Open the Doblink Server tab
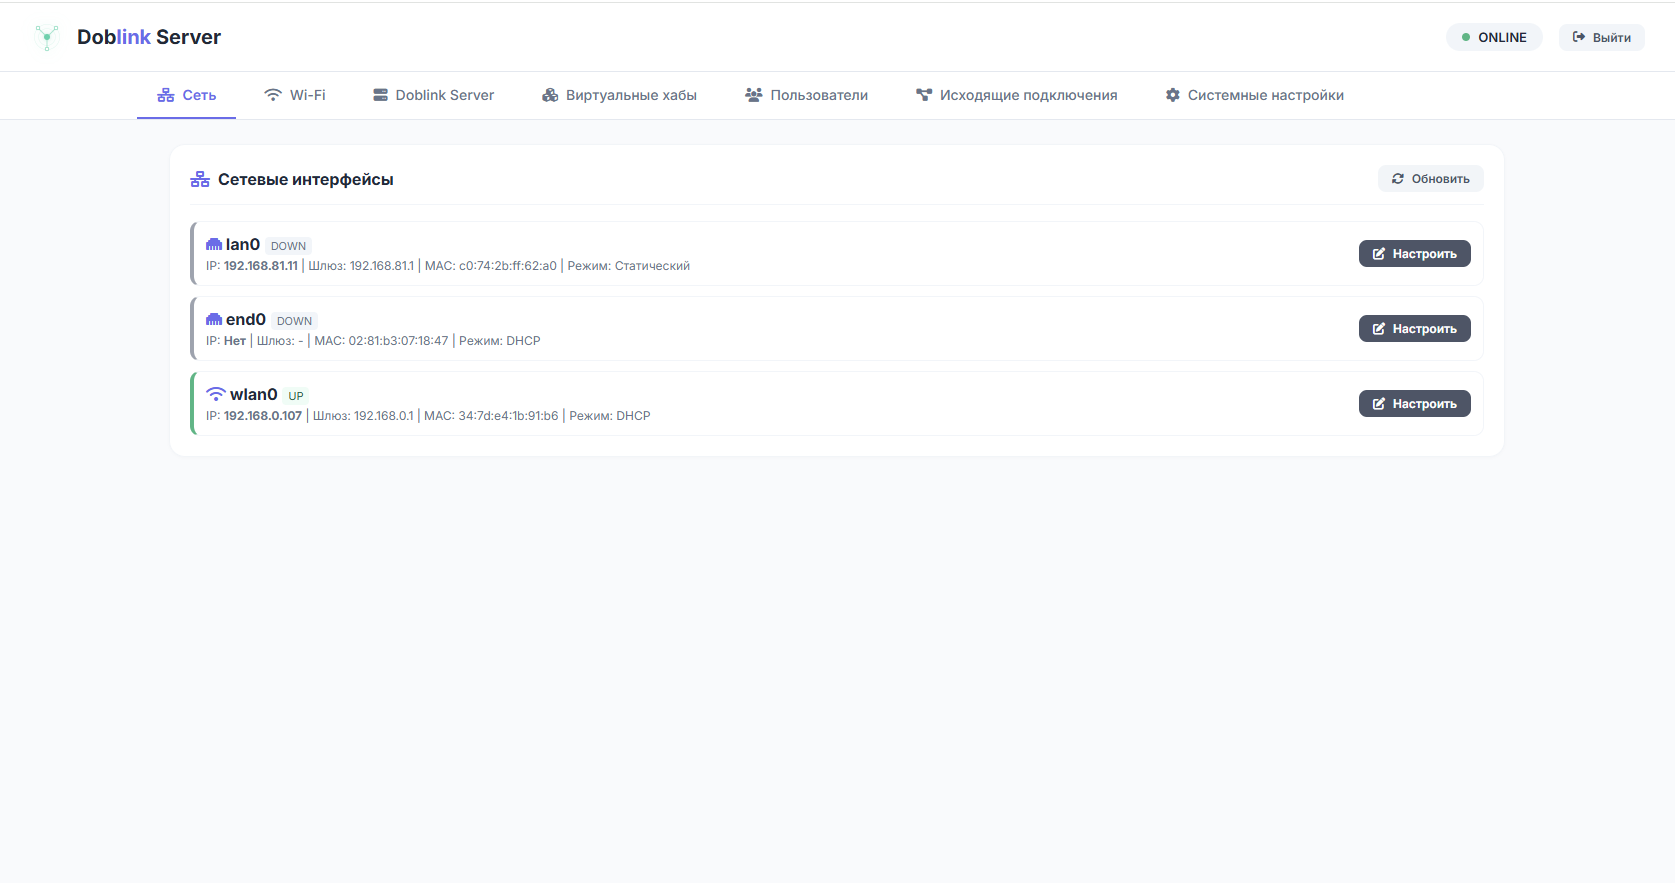 (434, 95)
